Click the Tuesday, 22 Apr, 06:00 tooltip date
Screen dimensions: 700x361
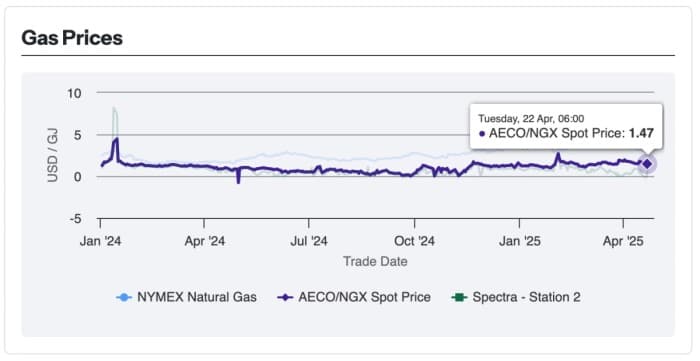pos(531,119)
